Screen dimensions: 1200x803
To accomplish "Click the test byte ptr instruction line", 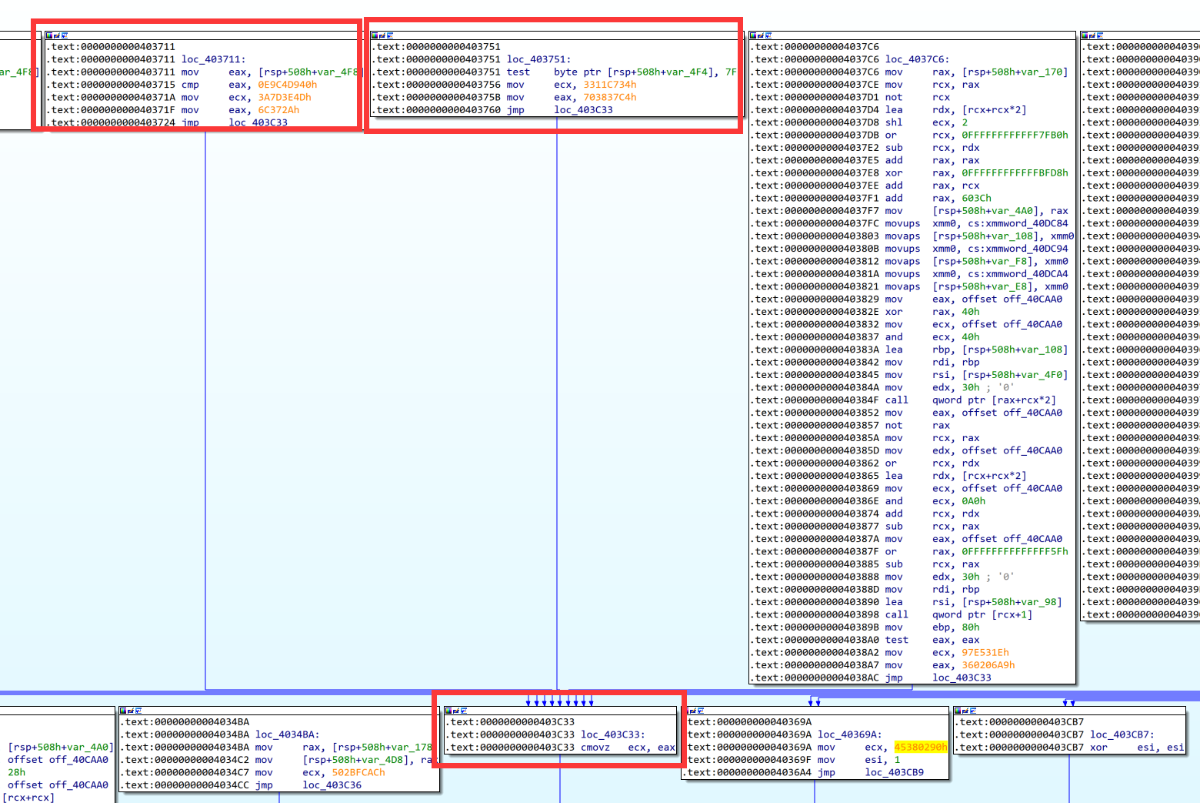I will [x=554, y=72].
